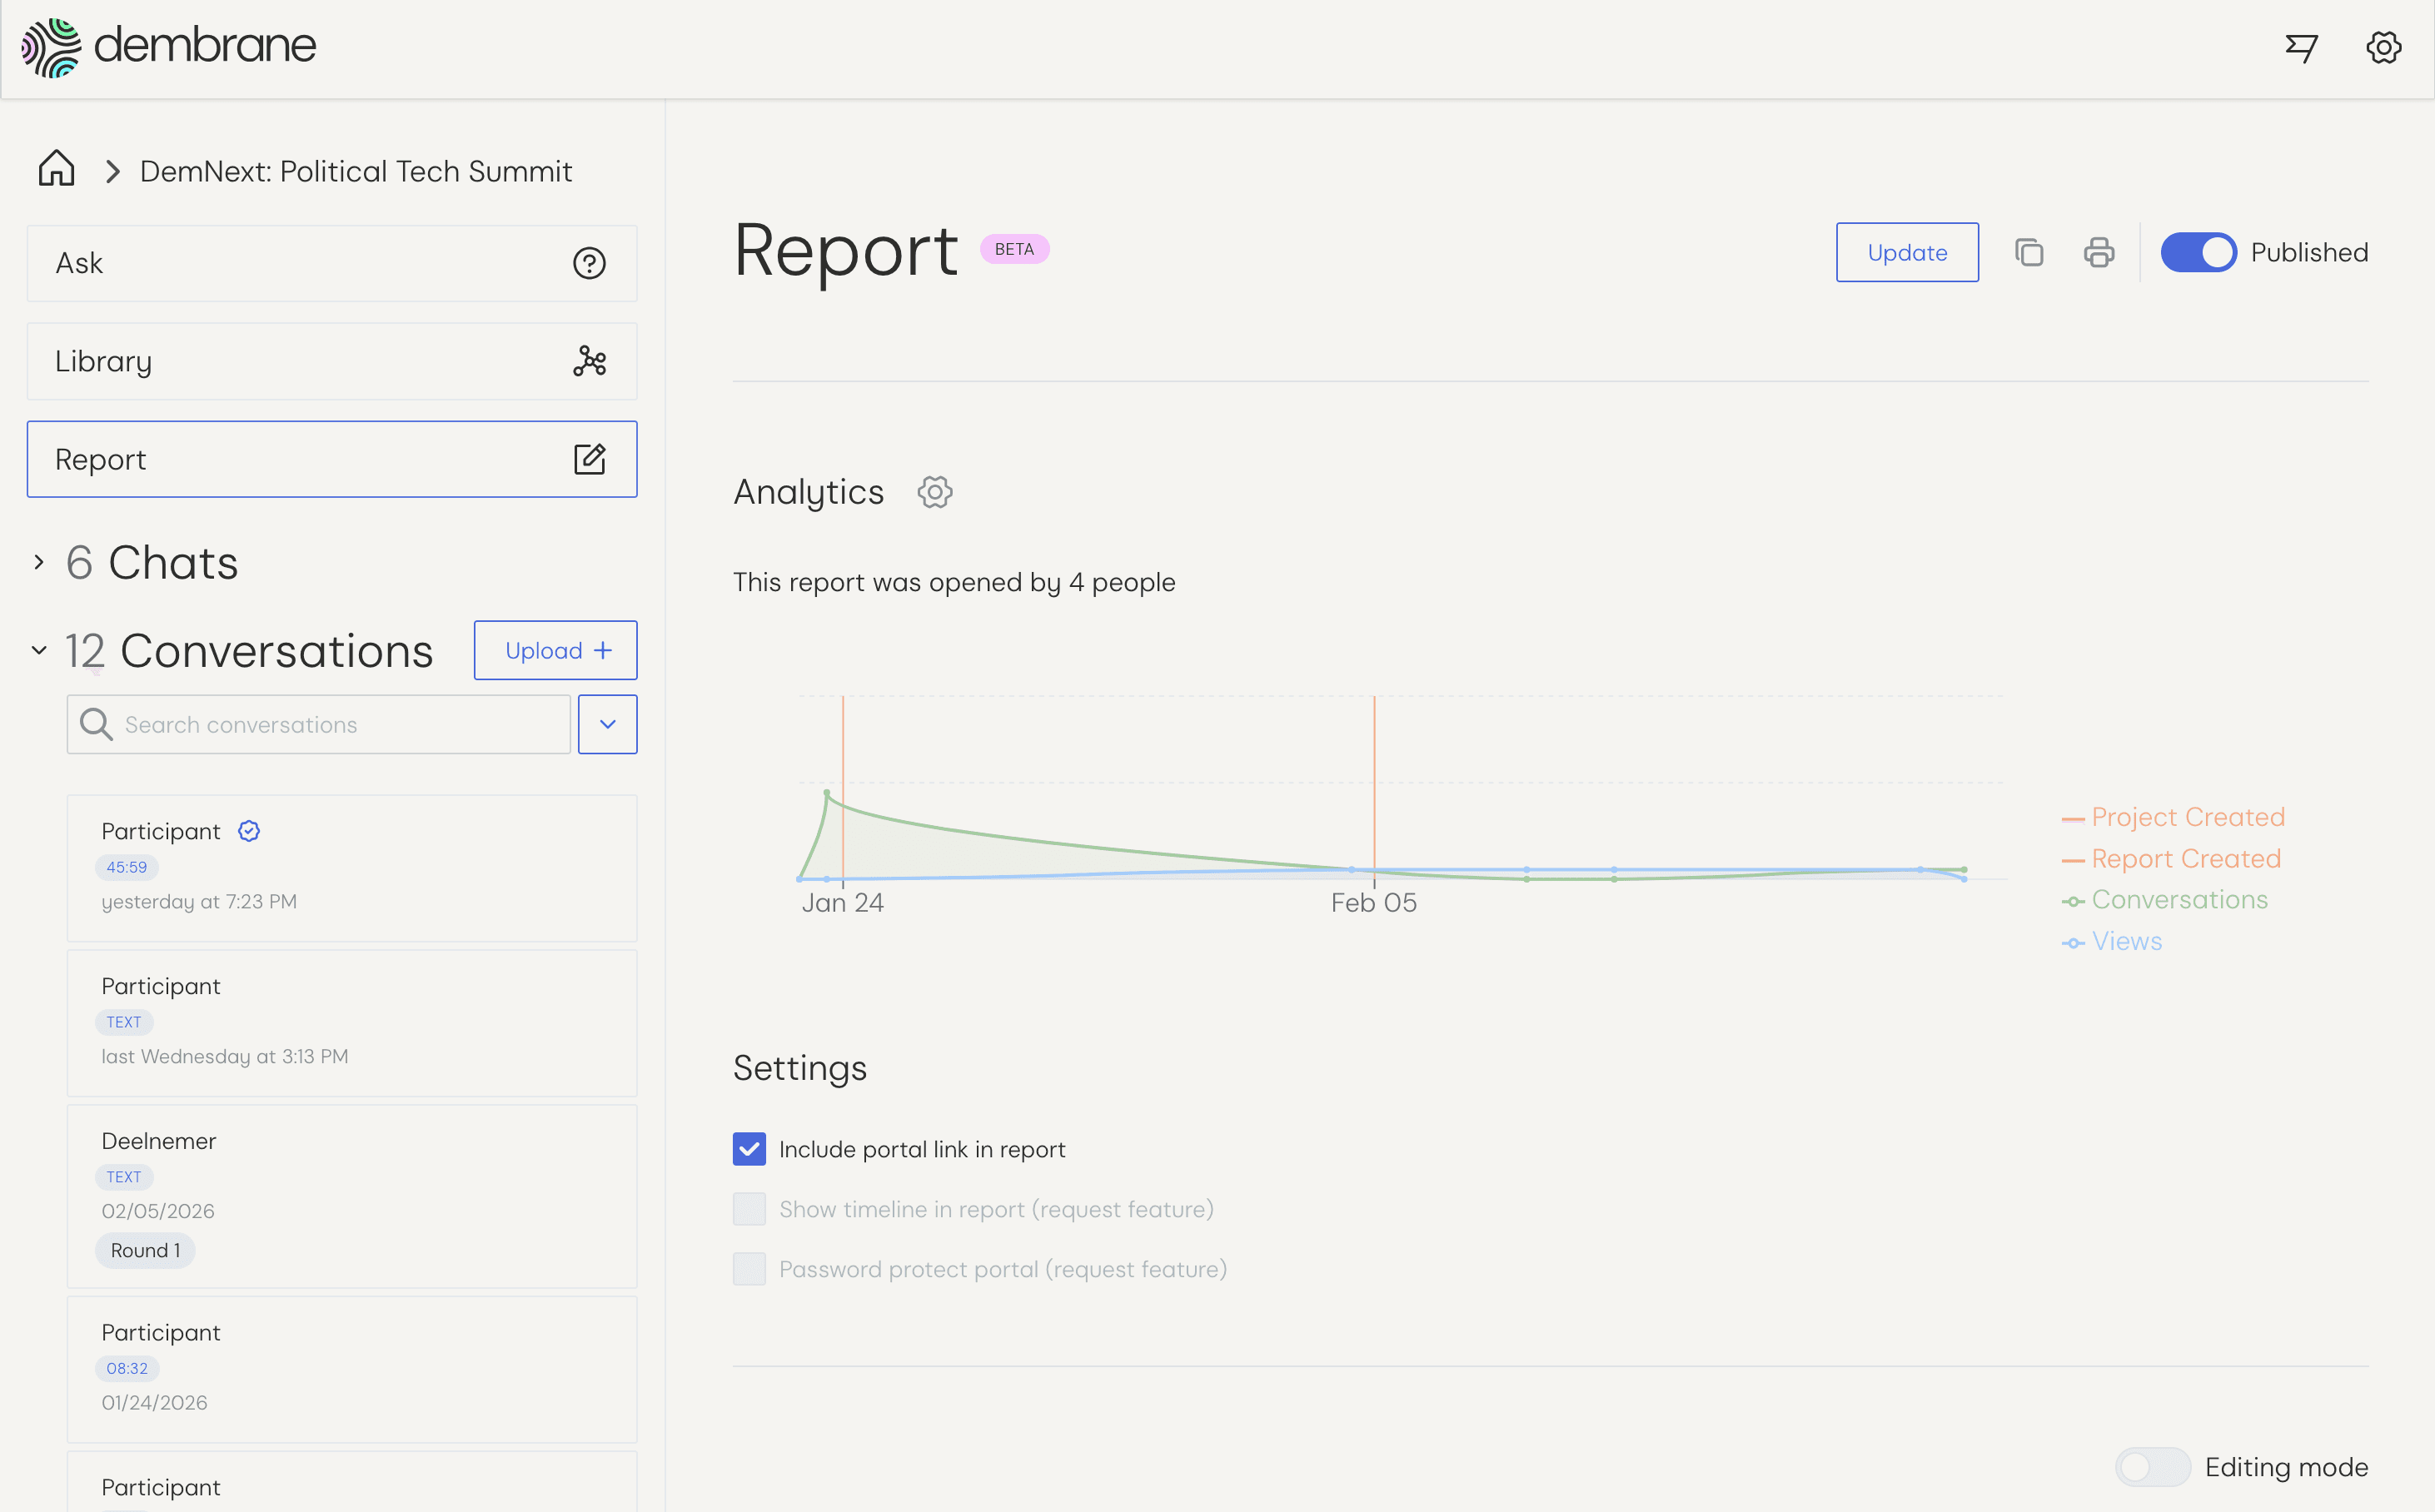Click the print report icon
The width and height of the screenshot is (2435, 1512).
[x=2098, y=252]
